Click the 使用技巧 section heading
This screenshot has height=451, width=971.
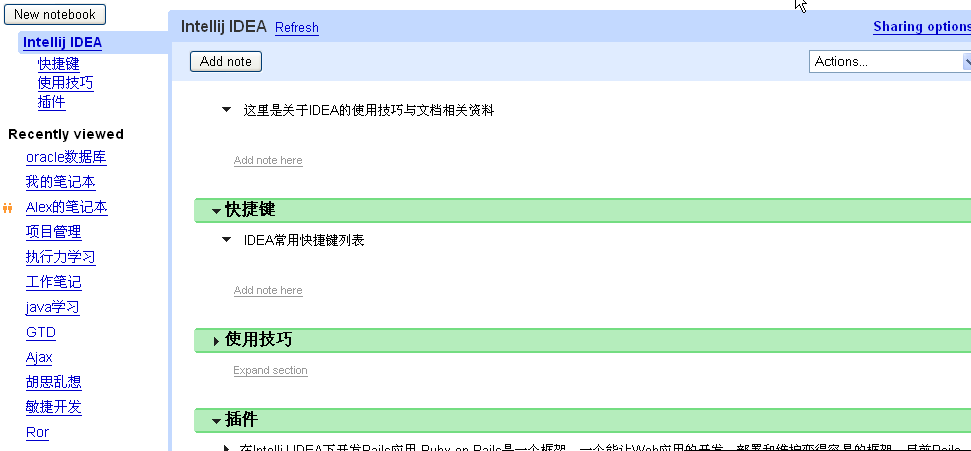[x=258, y=339]
